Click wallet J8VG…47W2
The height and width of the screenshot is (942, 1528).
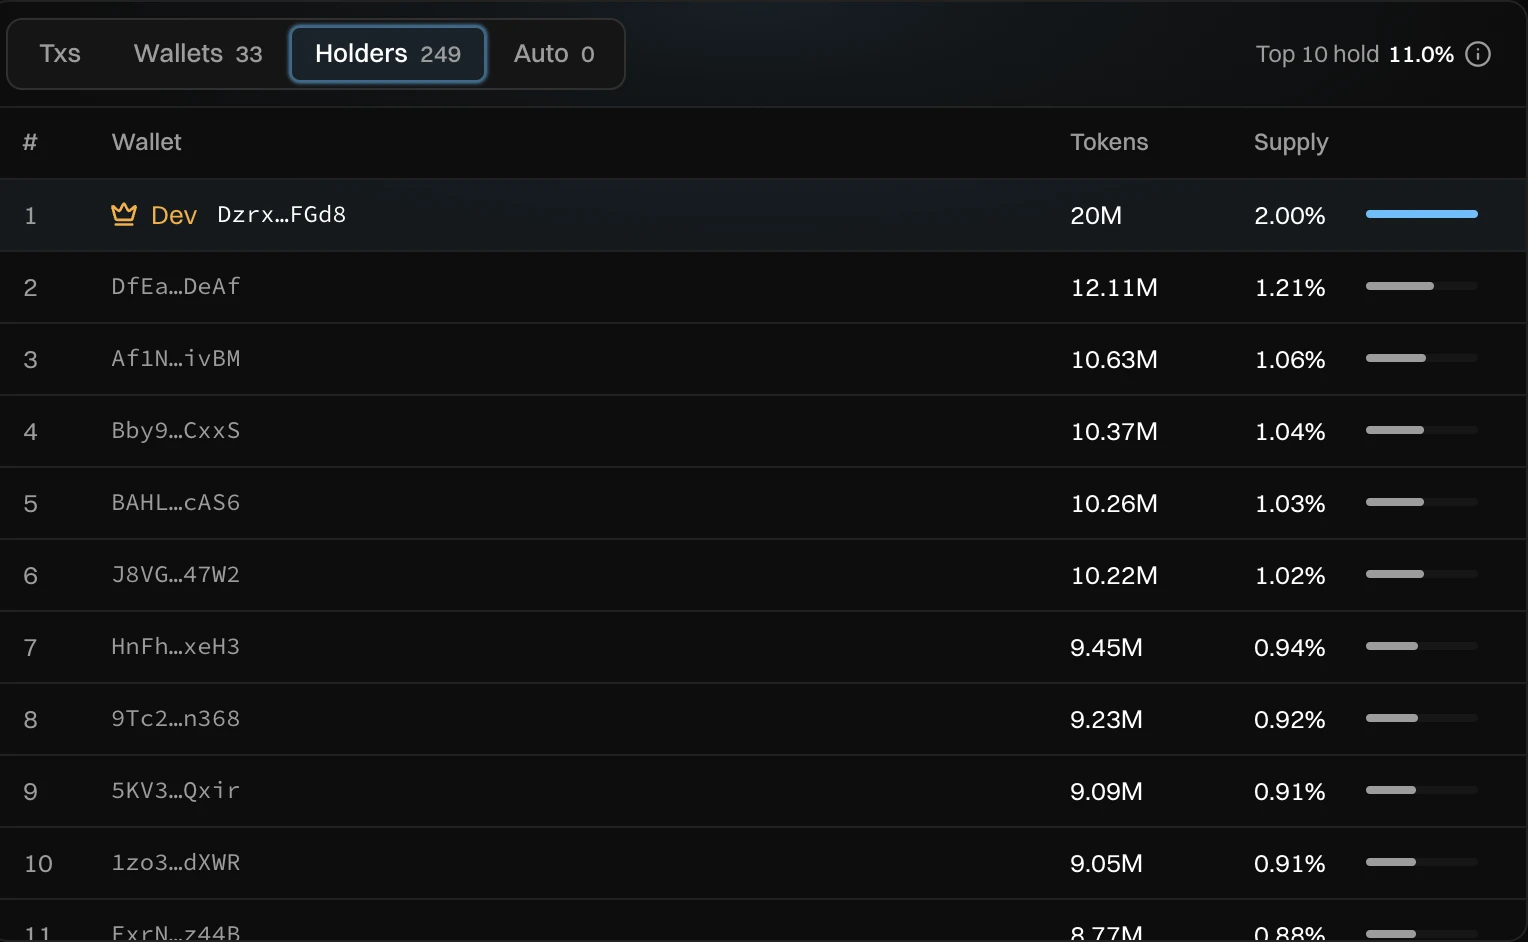(x=176, y=575)
